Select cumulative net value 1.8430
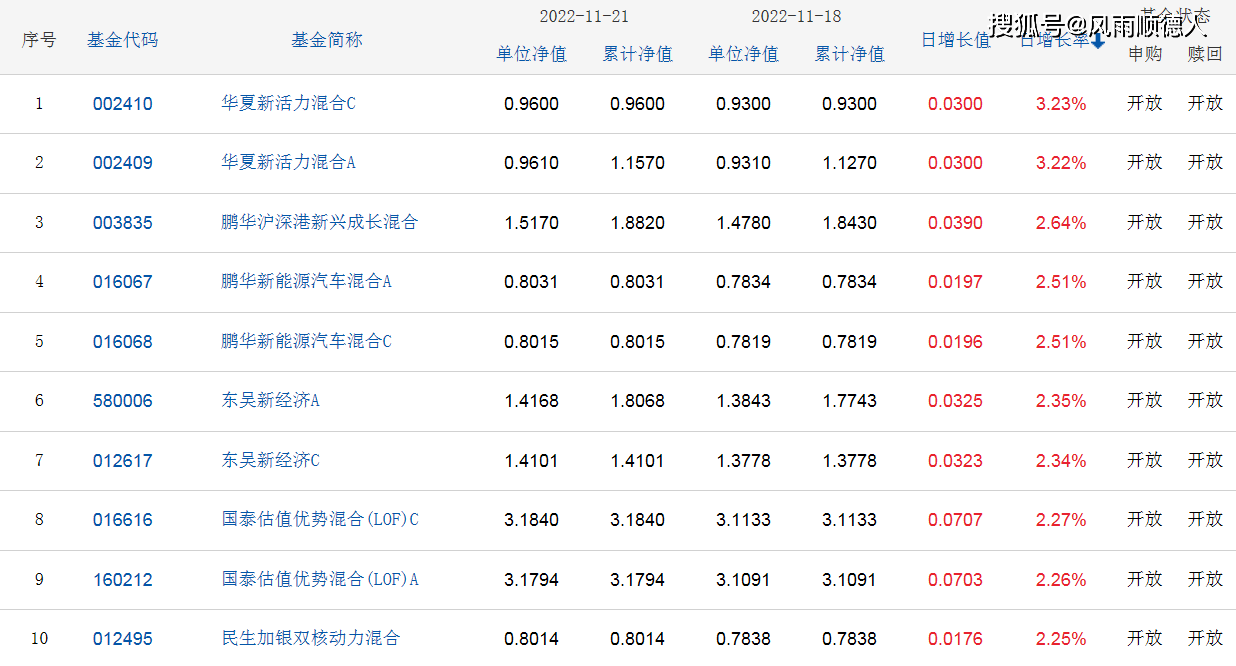 [849, 223]
